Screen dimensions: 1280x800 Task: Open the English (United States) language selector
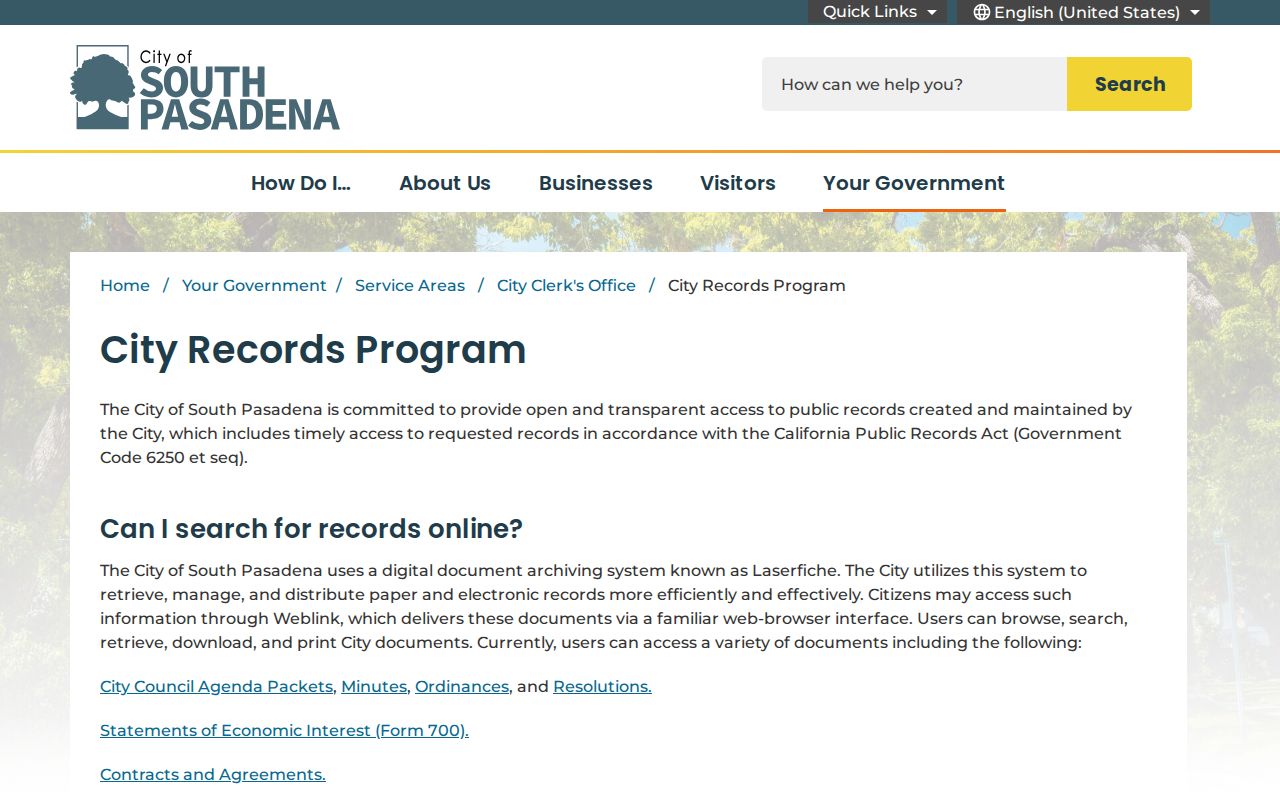click(1084, 12)
